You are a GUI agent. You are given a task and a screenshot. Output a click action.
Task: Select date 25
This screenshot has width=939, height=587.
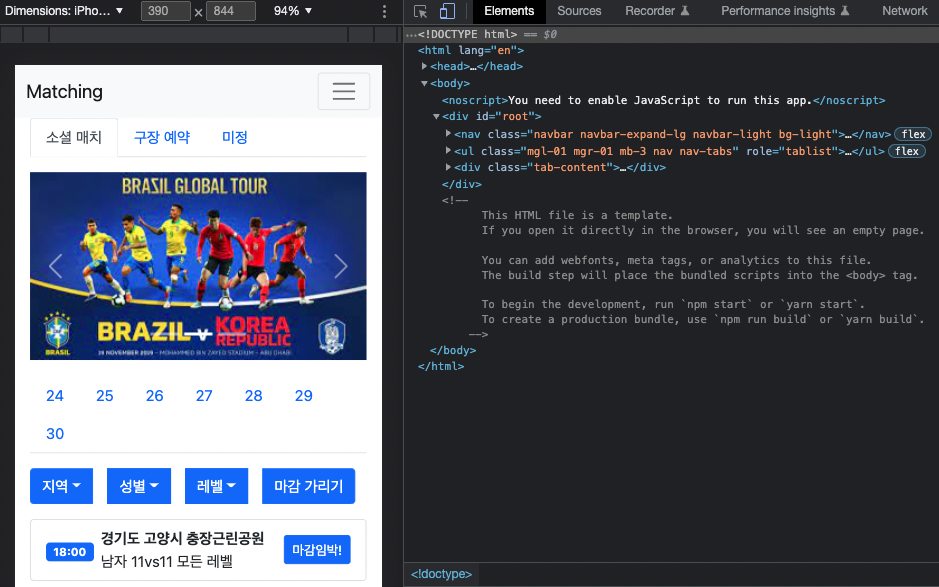(x=105, y=396)
